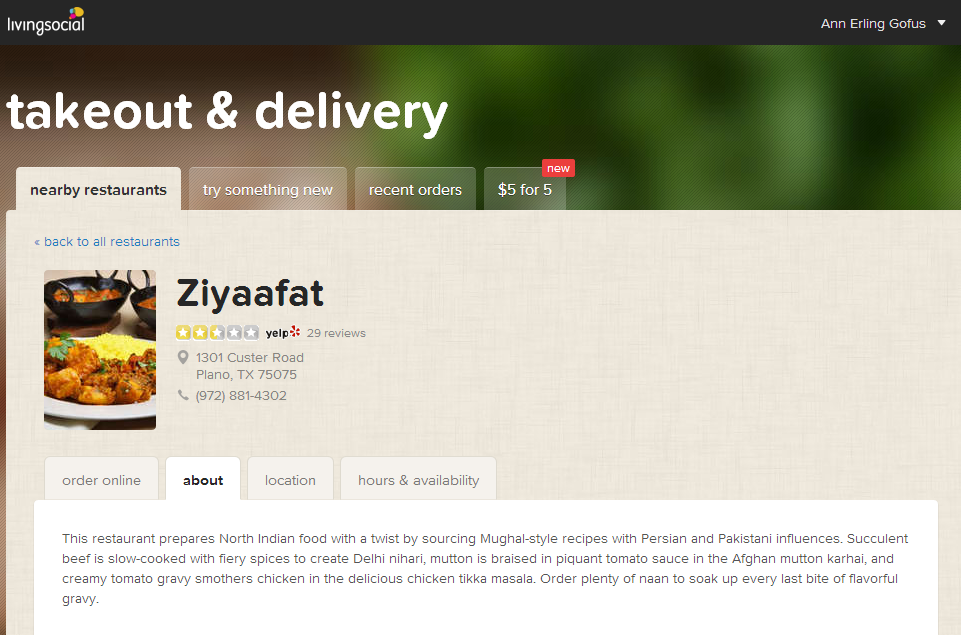Click the red new badge
This screenshot has width=961, height=635.
point(558,168)
